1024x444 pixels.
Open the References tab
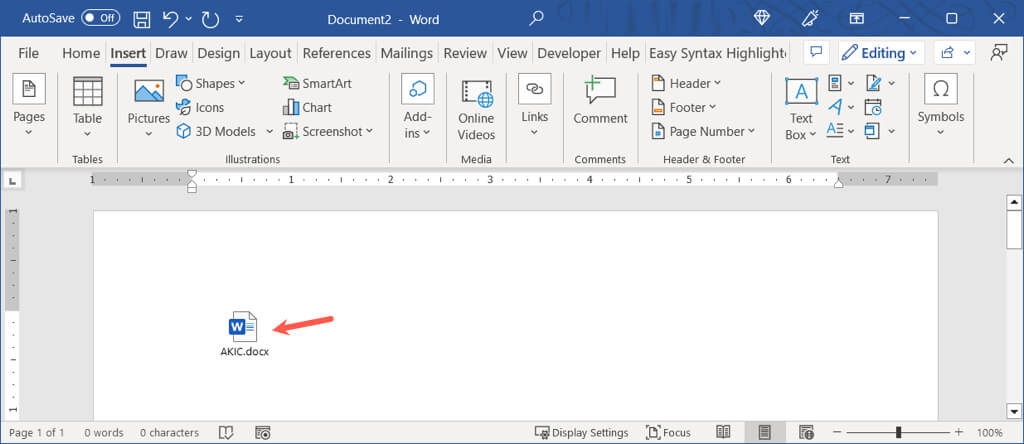click(337, 53)
